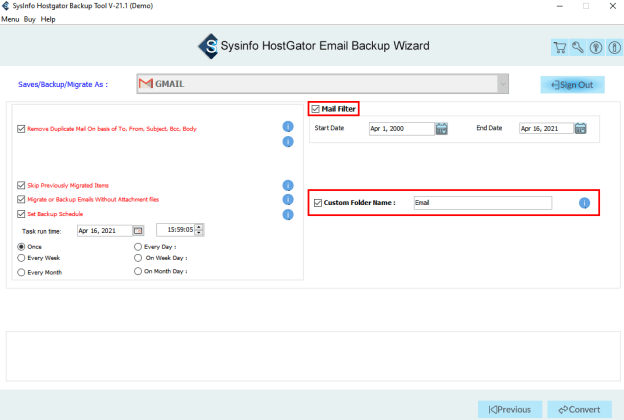Viewport: 624px width, 420px height.
Task: Open the about info icon in header
Action: [x=614, y=48]
